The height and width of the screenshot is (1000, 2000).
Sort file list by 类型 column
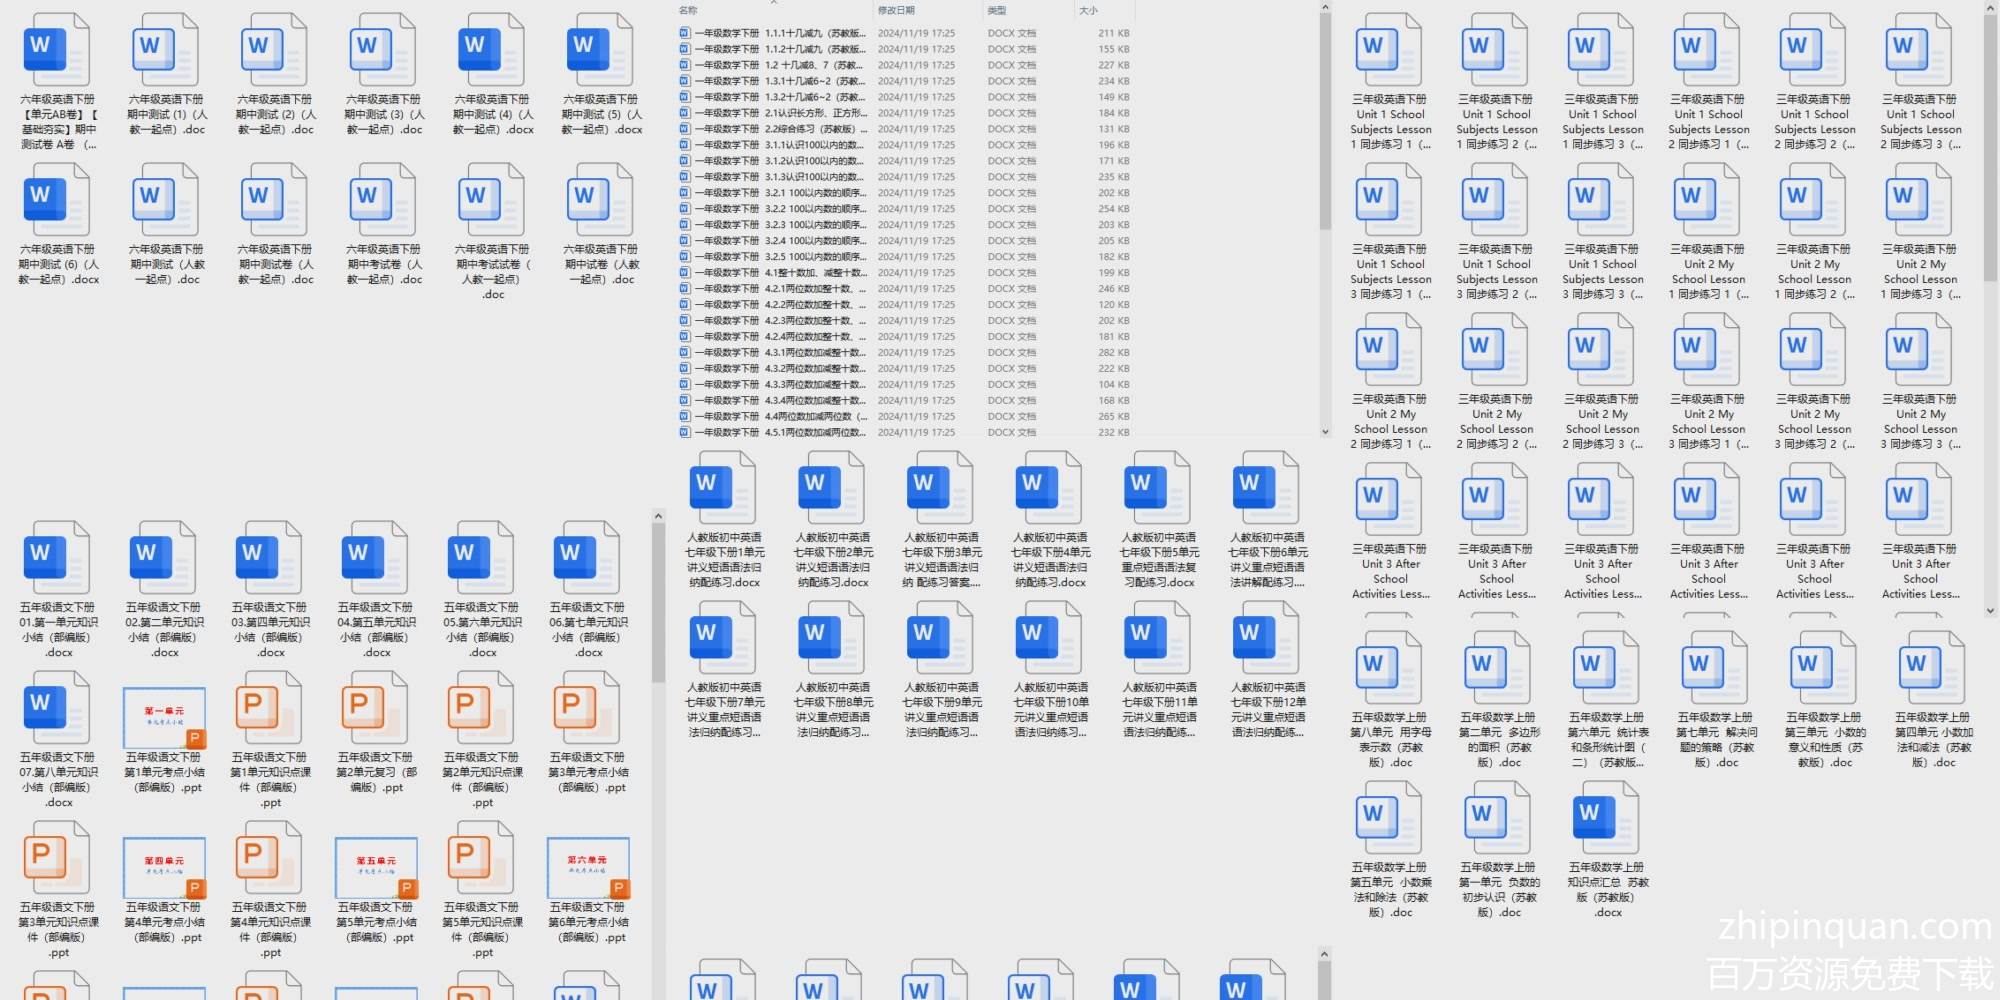[997, 10]
